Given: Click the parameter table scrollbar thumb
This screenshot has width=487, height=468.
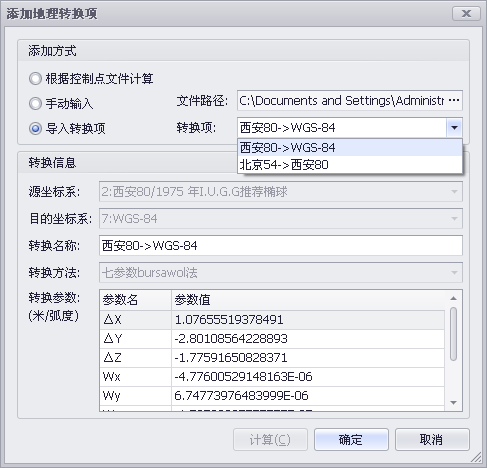Looking at the screenshot, I should click(x=453, y=334).
